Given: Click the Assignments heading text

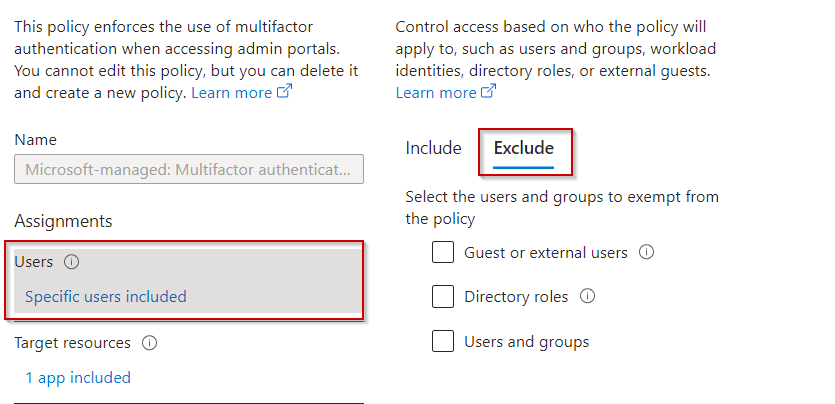Looking at the screenshot, I should [x=63, y=221].
